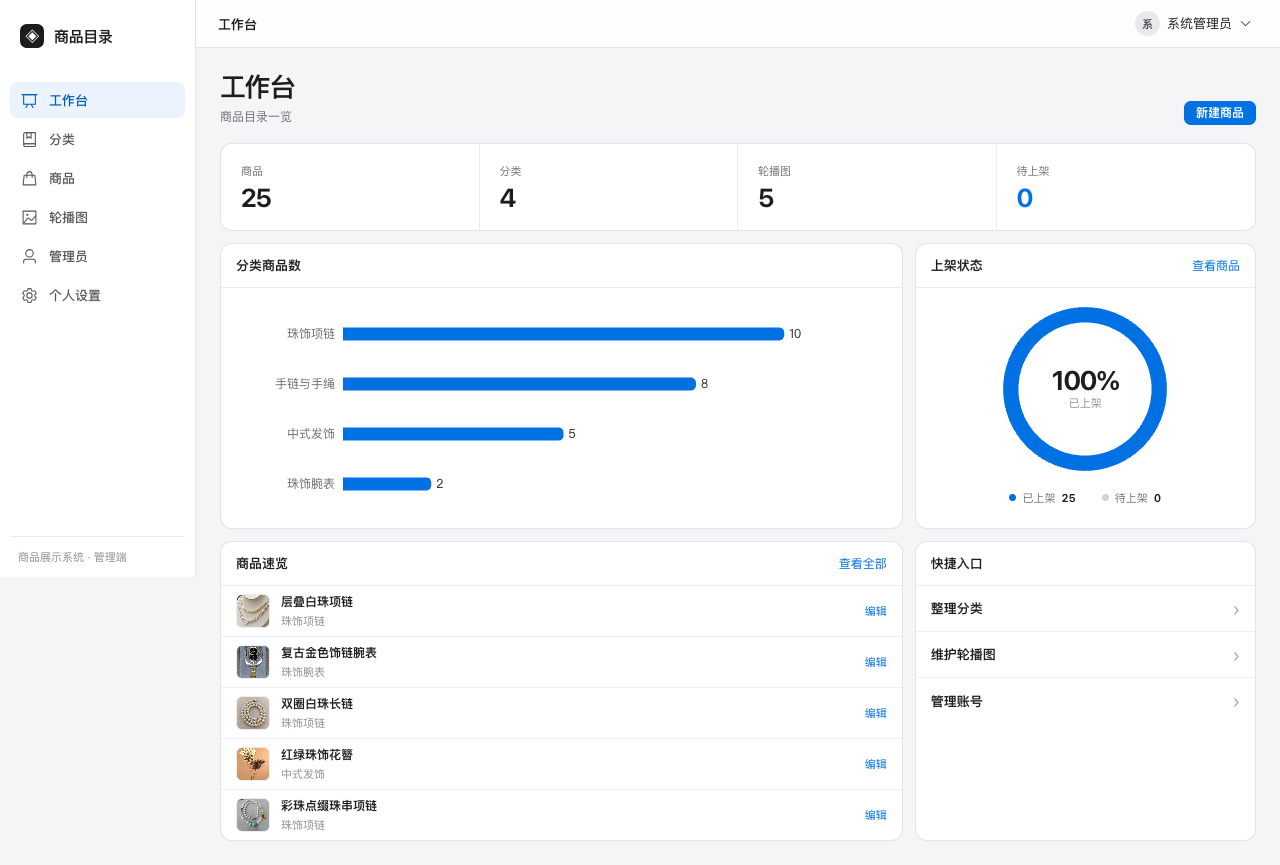This screenshot has width=1280, height=865.
Task: Click the 手链与手绳 bar in the chart
Action: click(519, 384)
